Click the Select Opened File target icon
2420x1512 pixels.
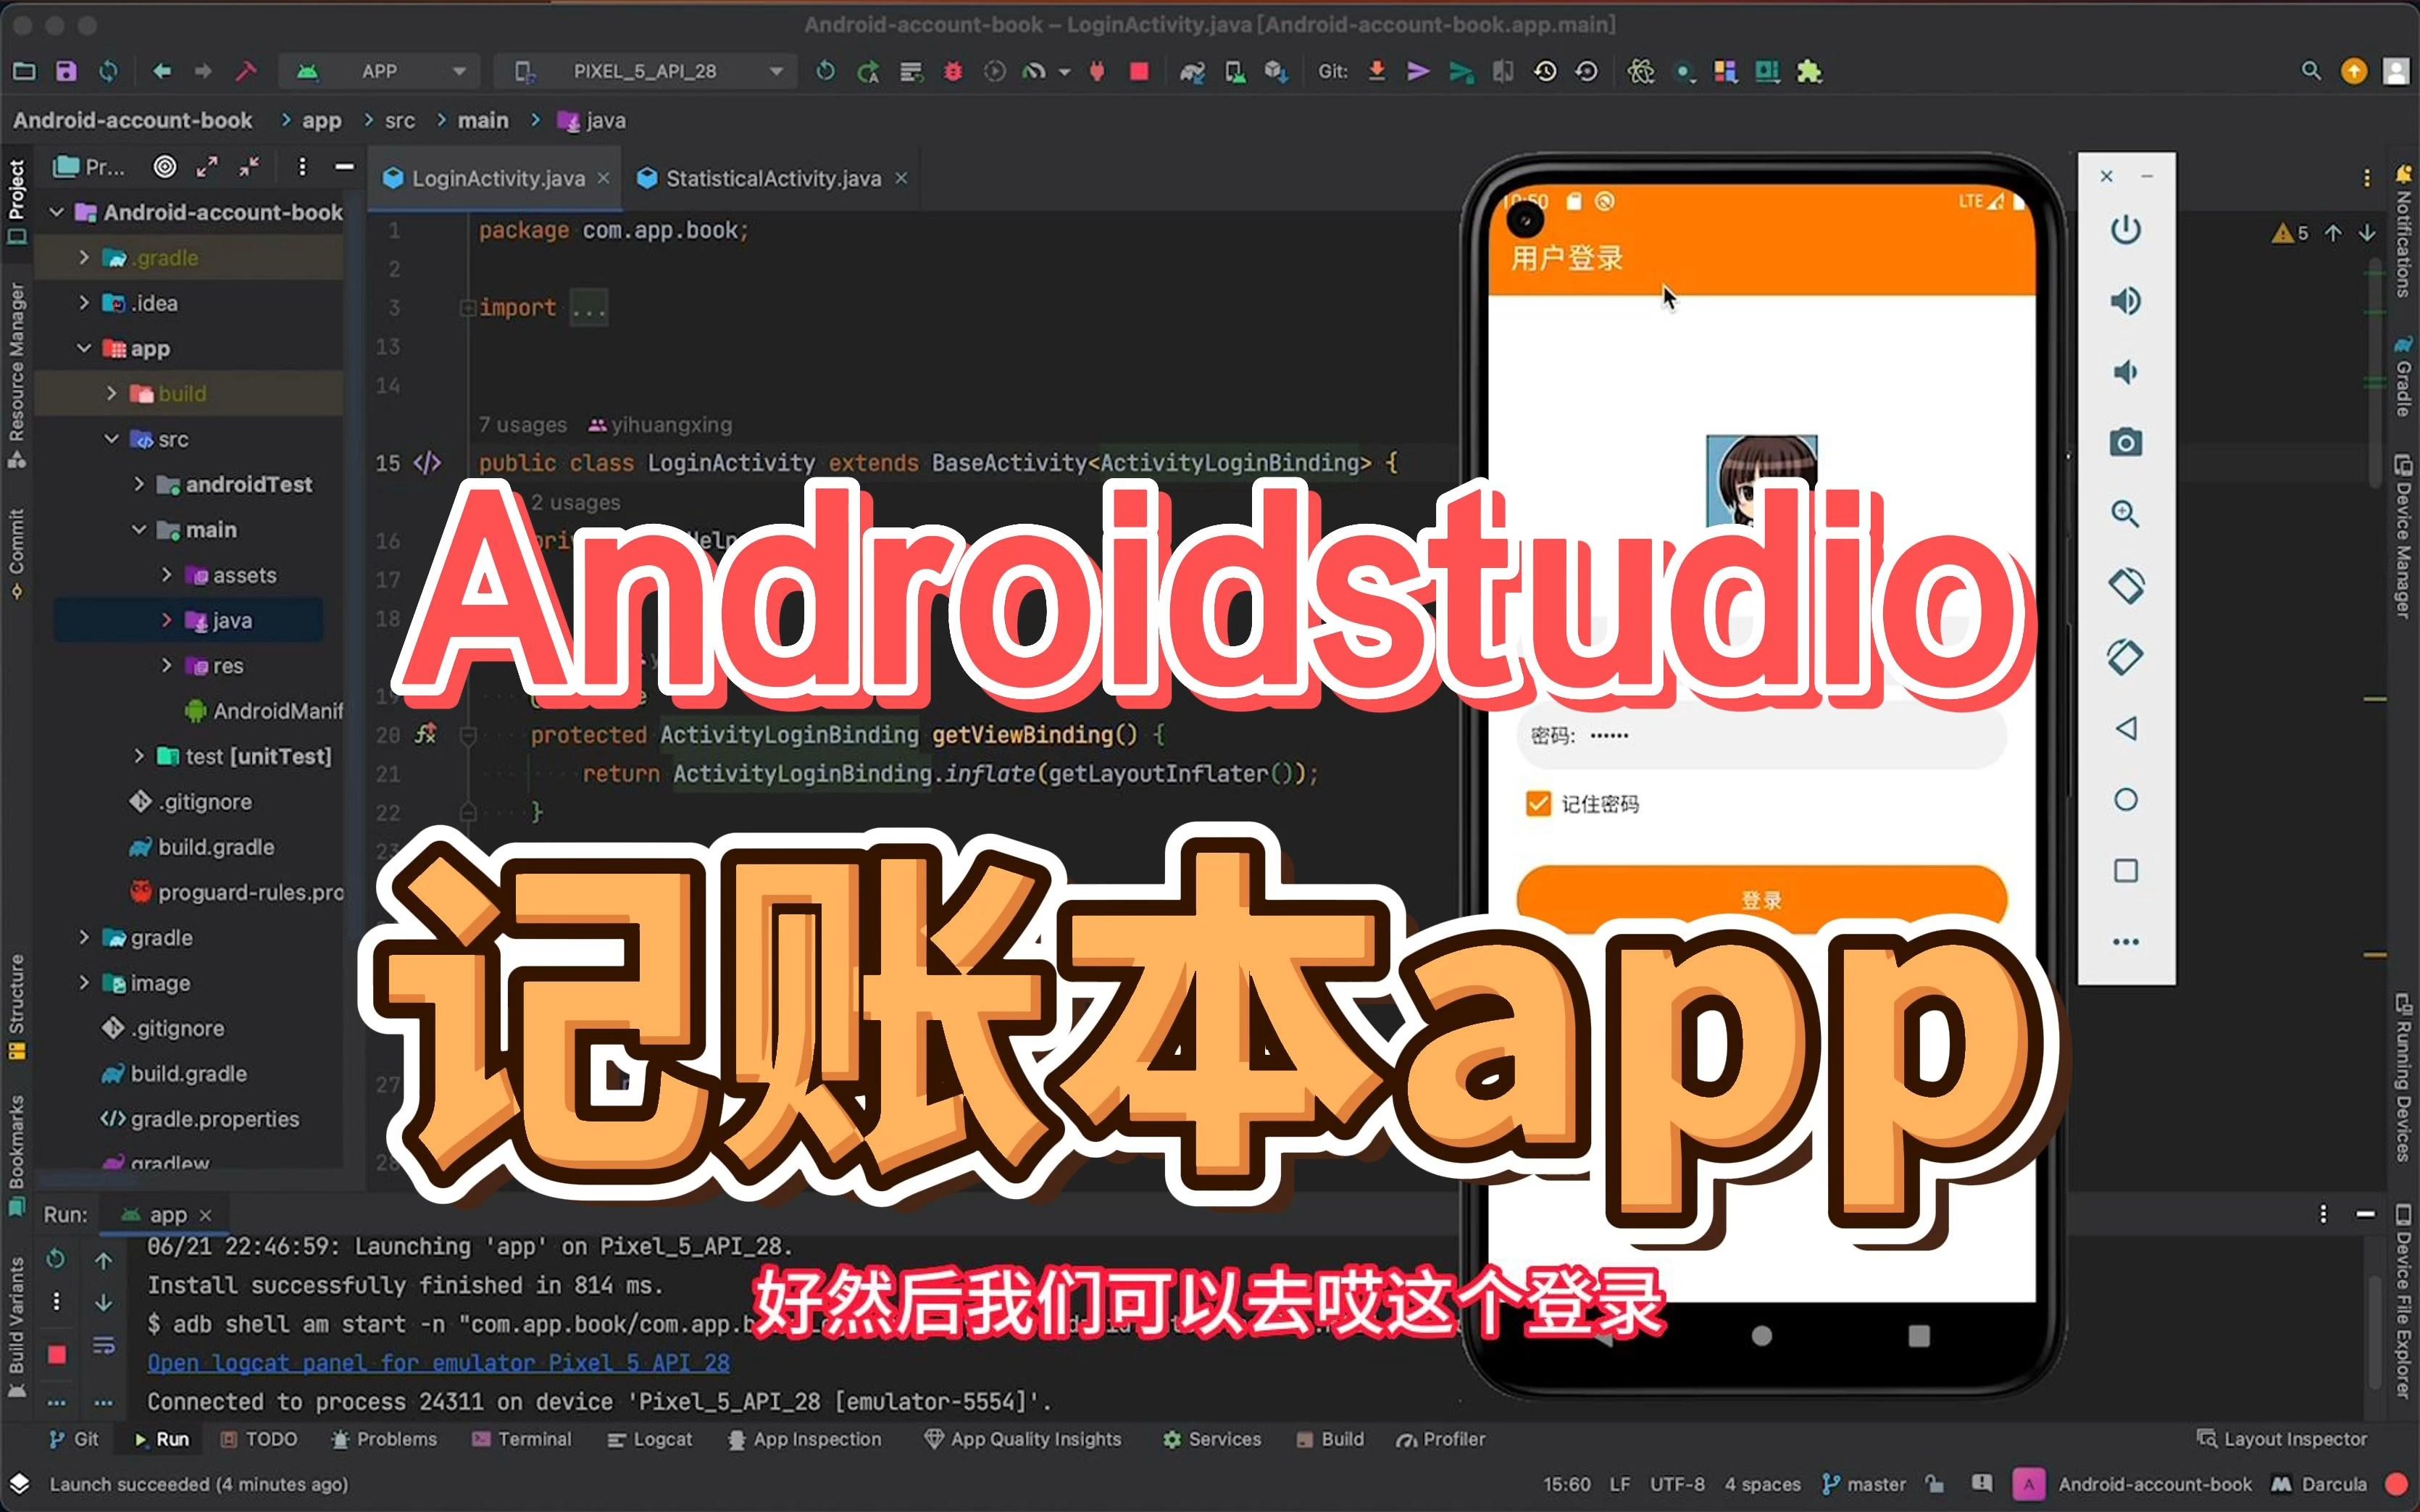165,167
